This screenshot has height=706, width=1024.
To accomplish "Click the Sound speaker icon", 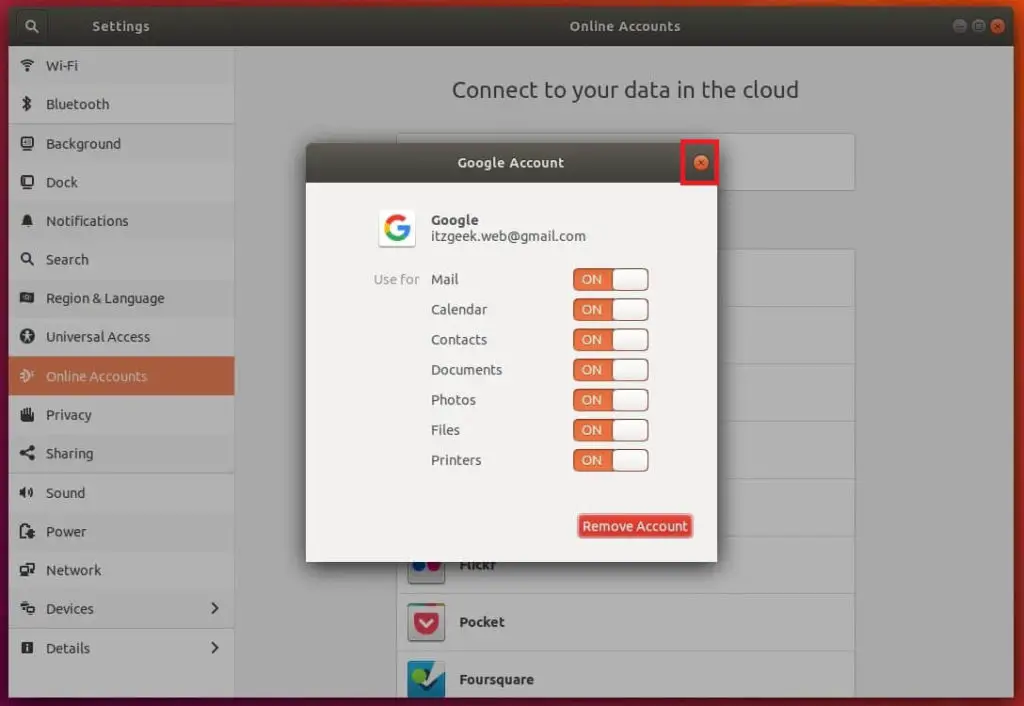I will (x=27, y=492).
